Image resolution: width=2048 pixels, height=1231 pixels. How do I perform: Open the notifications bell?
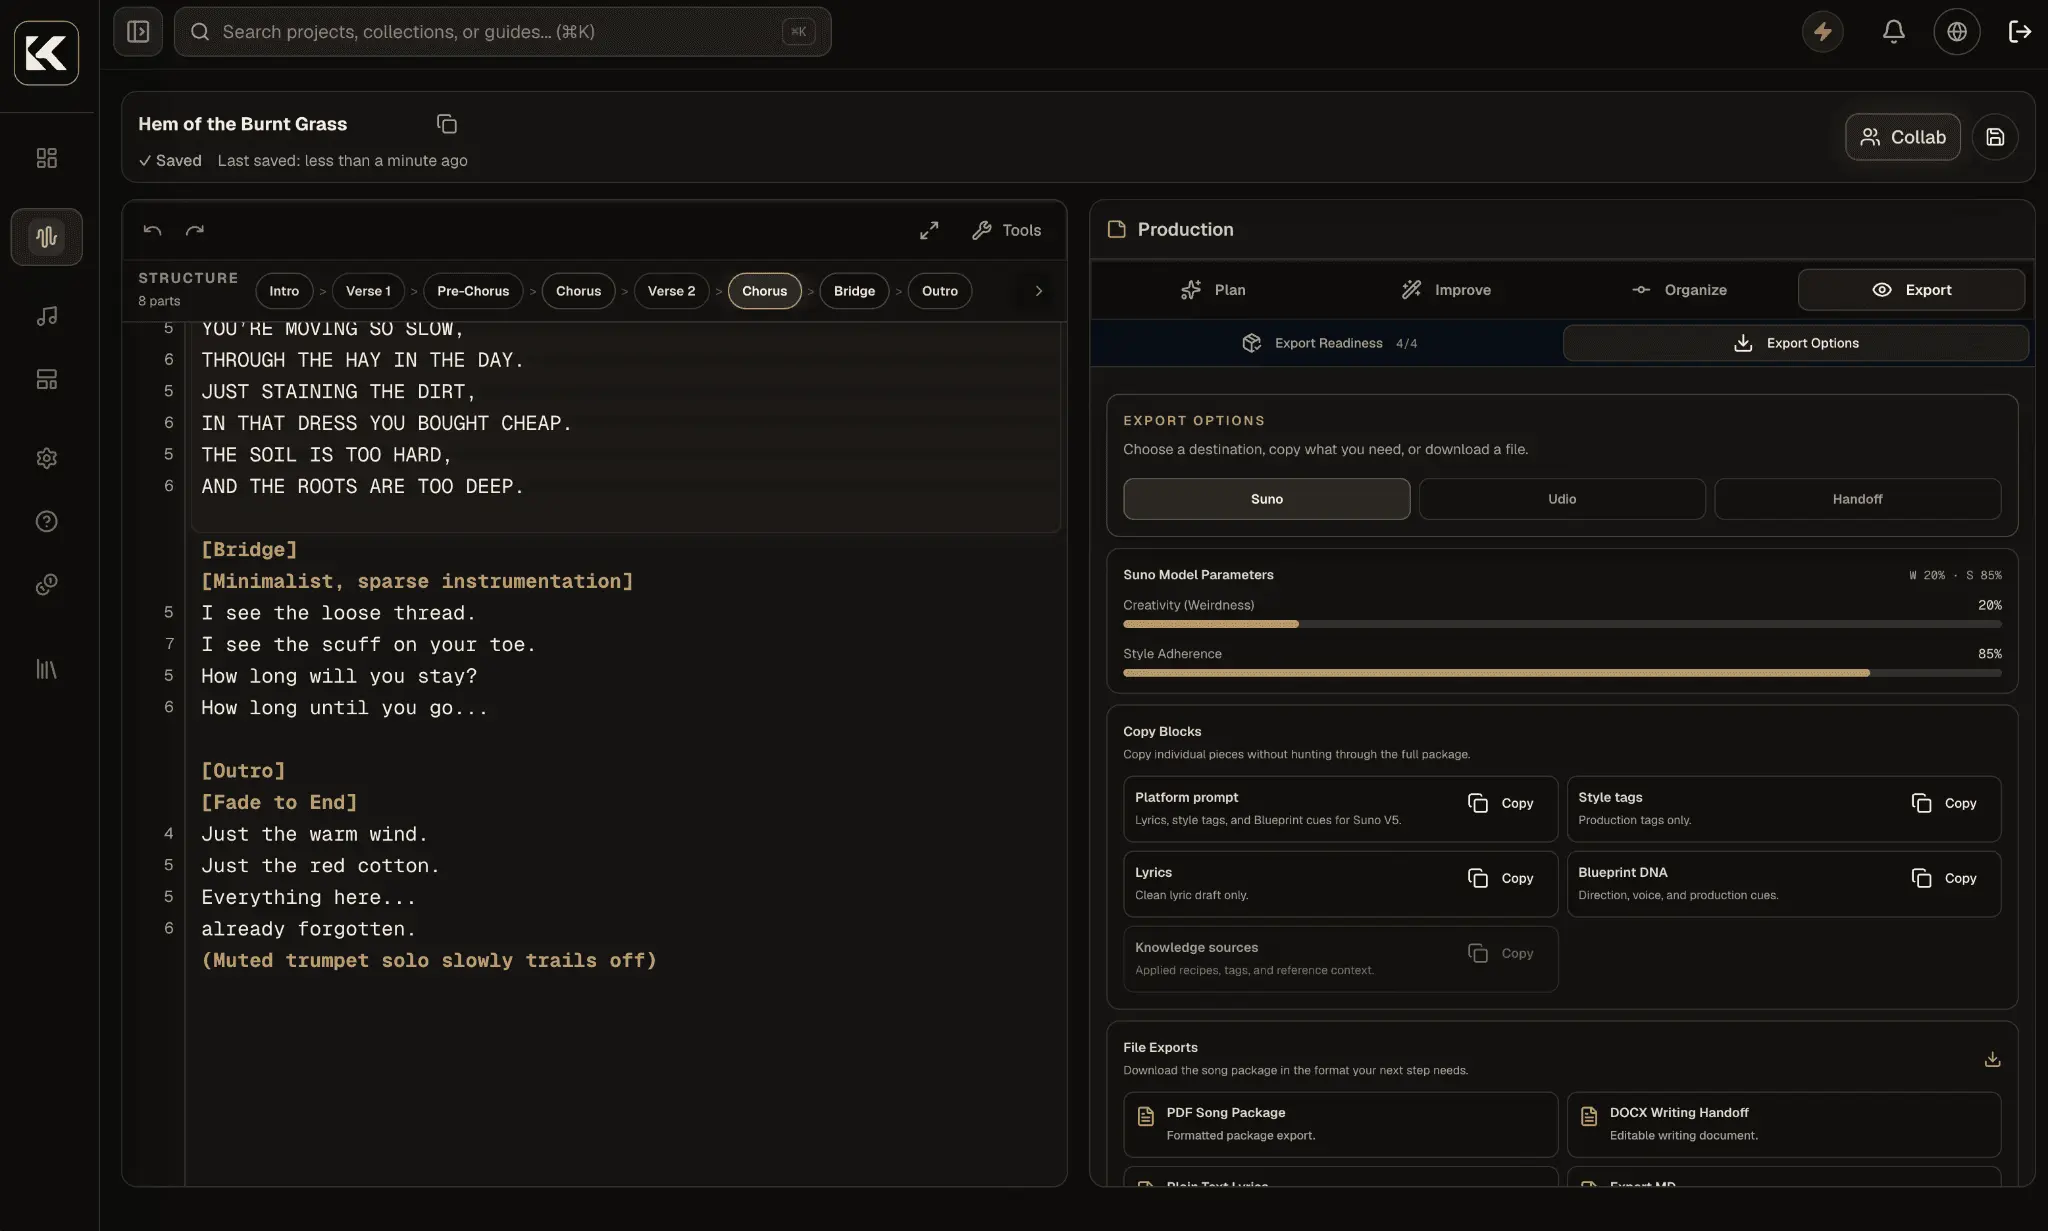pos(1894,32)
